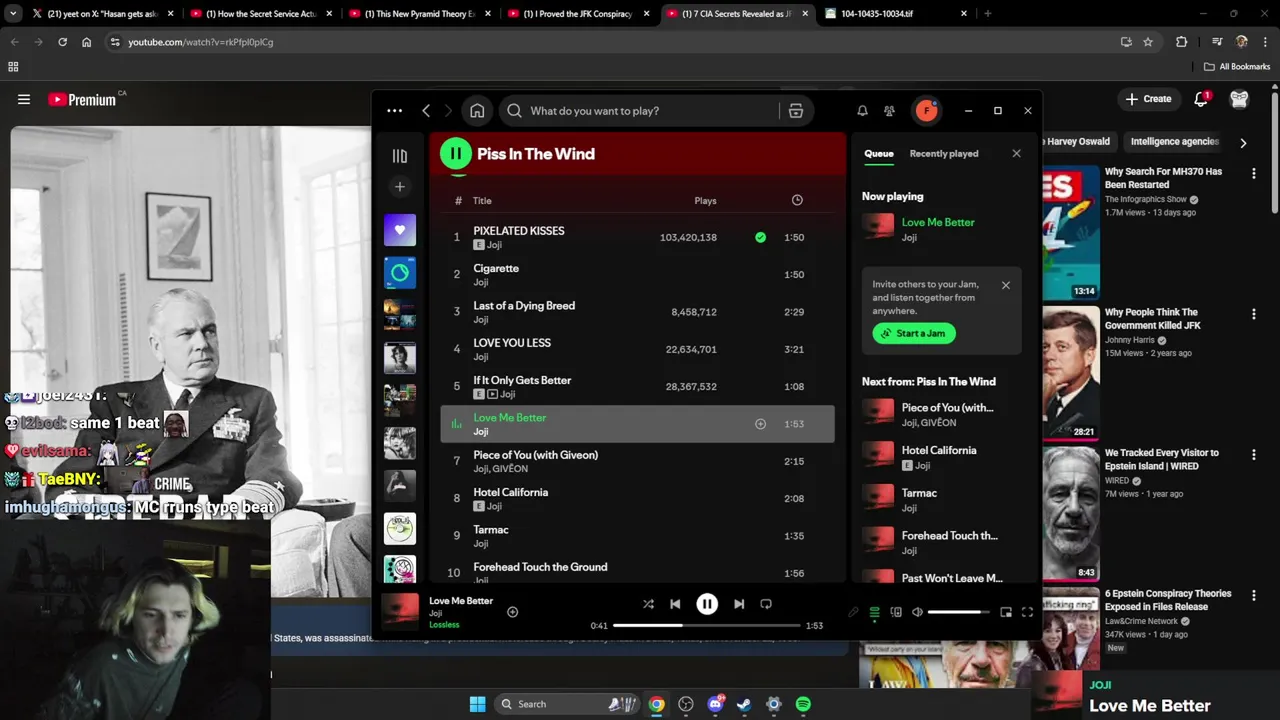Open more options for JFK video

tap(1254, 314)
